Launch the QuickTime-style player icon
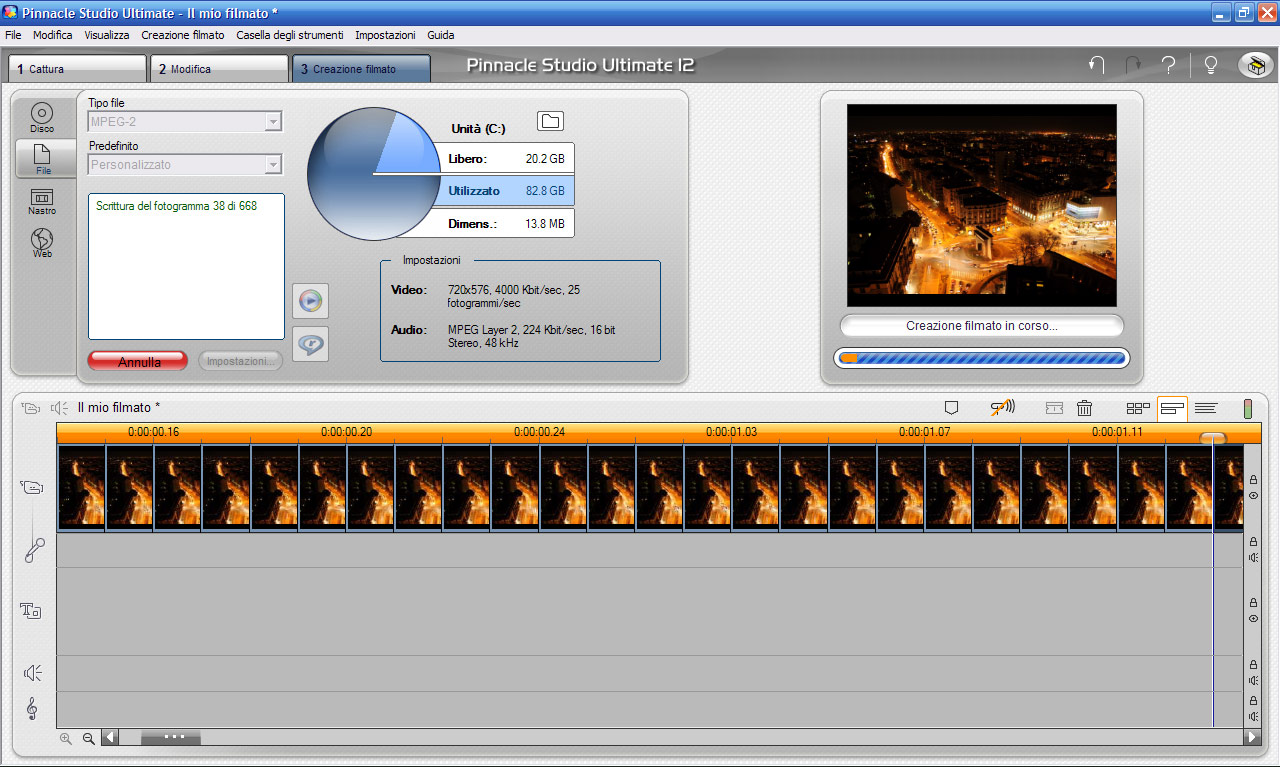 coord(311,344)
